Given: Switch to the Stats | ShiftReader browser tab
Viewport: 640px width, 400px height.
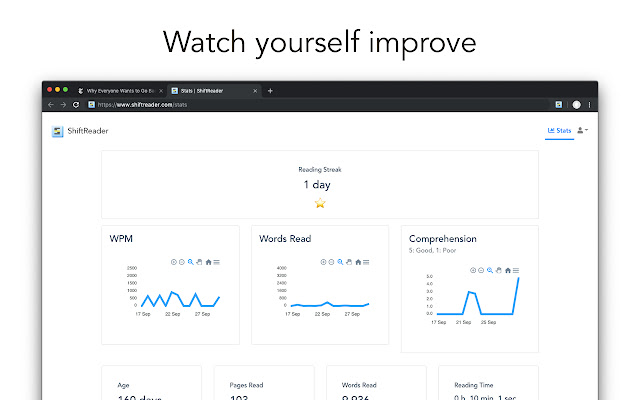Looking at the screenshot, I should (212, 91).
